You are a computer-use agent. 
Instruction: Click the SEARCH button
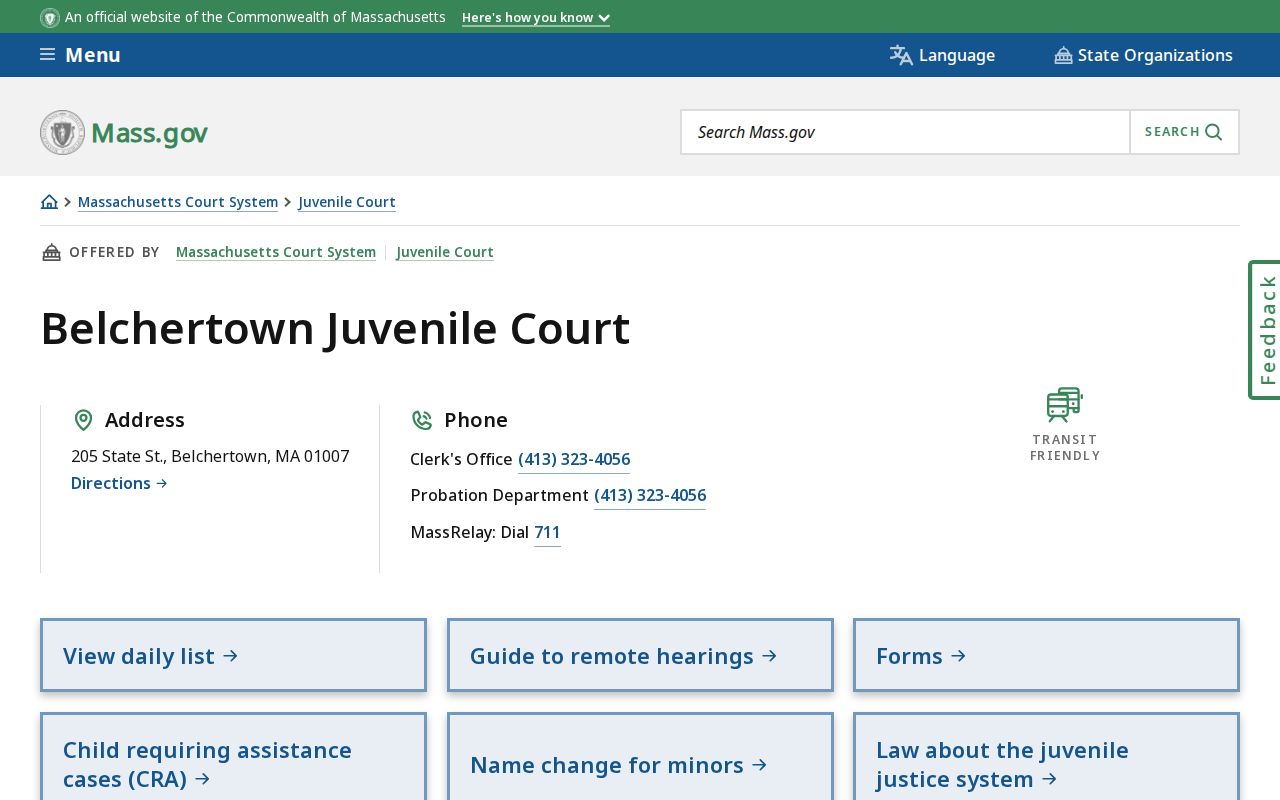pos(1184,132)
